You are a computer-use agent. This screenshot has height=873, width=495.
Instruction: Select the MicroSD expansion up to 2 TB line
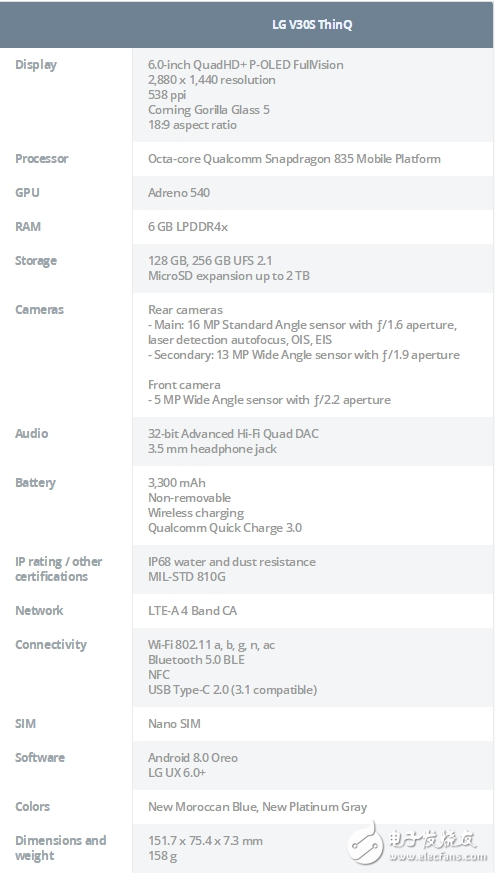click(x=229, y=276)
